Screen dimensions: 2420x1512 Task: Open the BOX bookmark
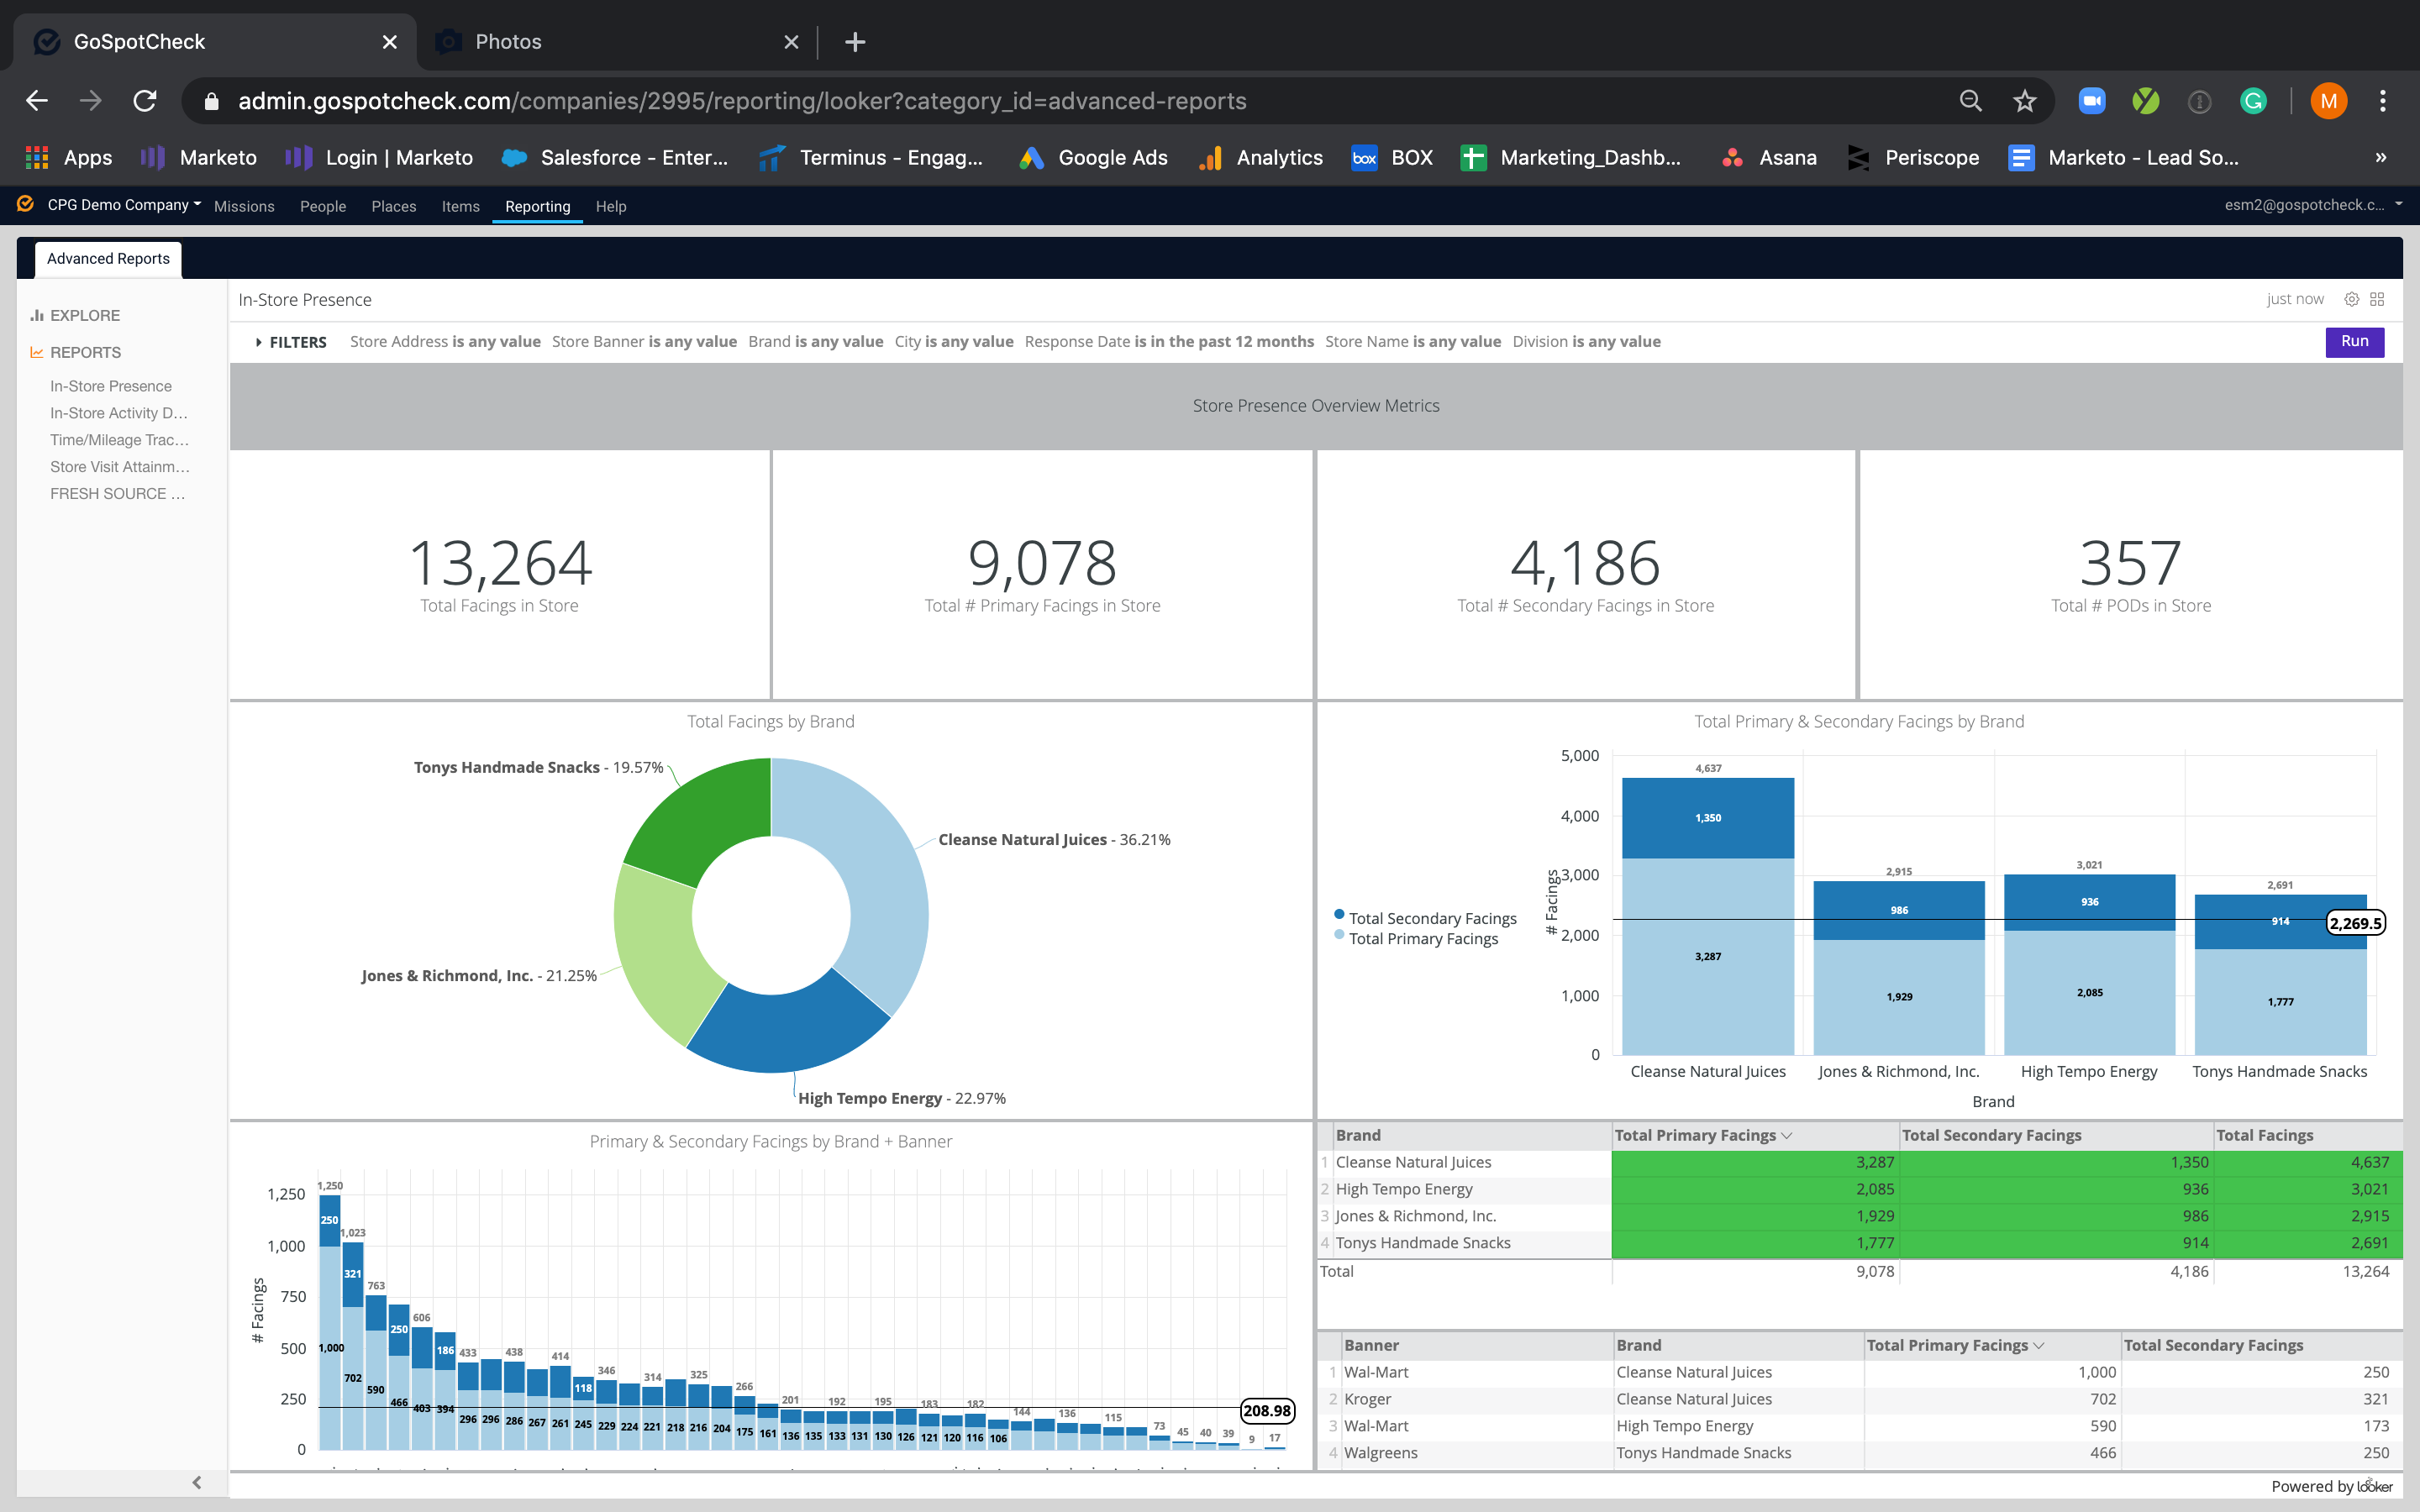click(x=1392, y=157)
